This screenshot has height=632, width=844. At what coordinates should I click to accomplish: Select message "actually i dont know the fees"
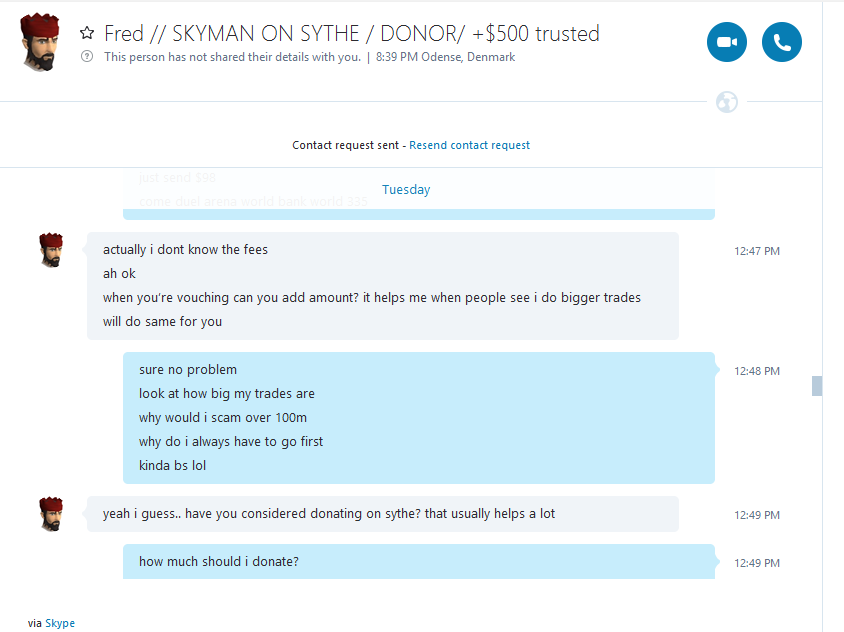pos(185,249)
